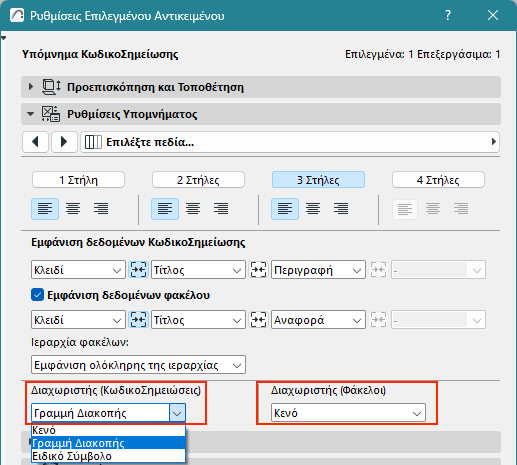Click the columns icon beside Επιλέξτε πεδία
Image resolution: width=517 pixels, height=465 pixels.
(x=93, y=142)
